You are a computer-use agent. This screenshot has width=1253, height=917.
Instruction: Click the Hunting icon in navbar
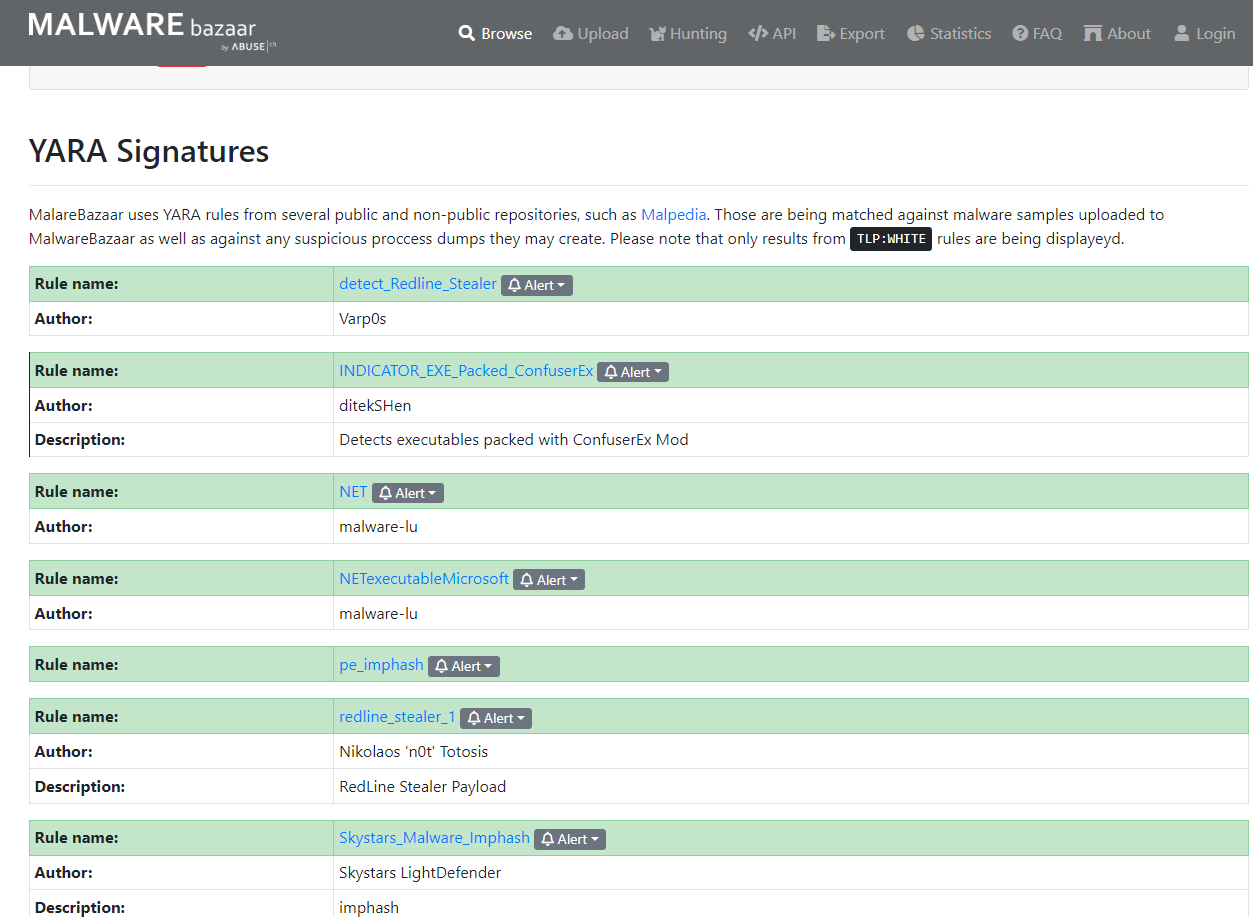click(657, 34)
